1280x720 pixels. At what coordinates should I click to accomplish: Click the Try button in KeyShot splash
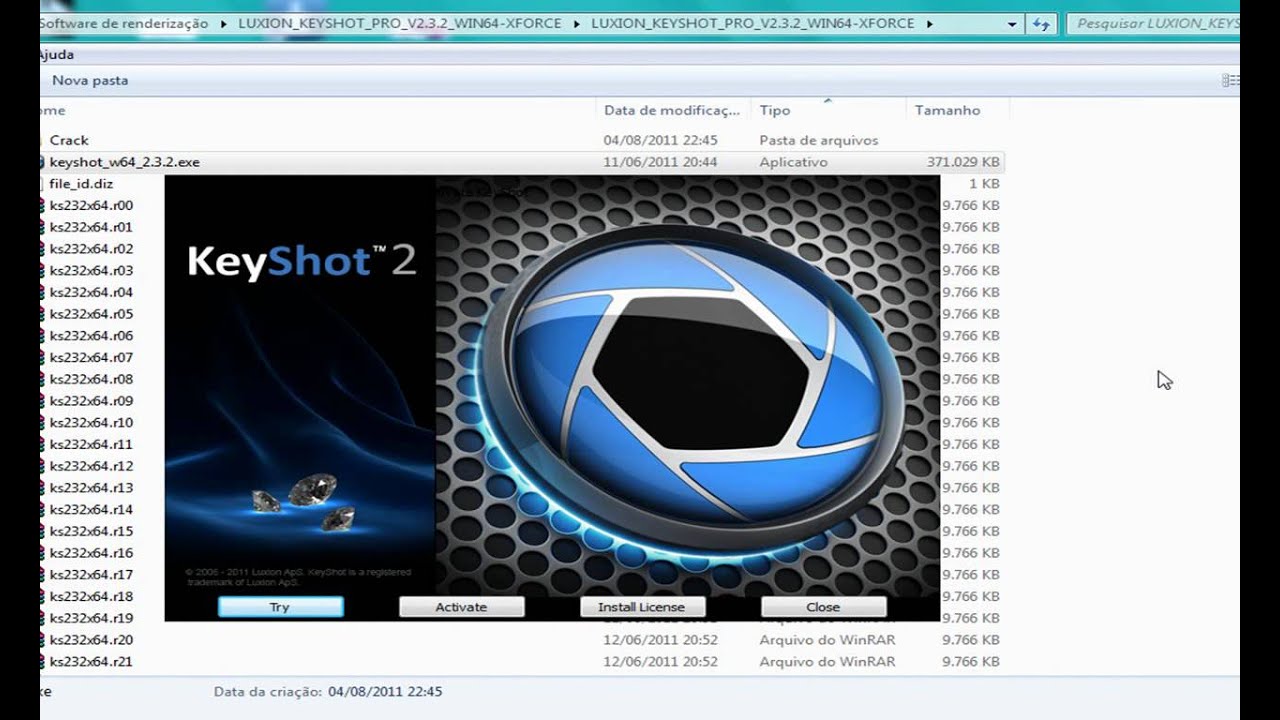pos(280,607)
